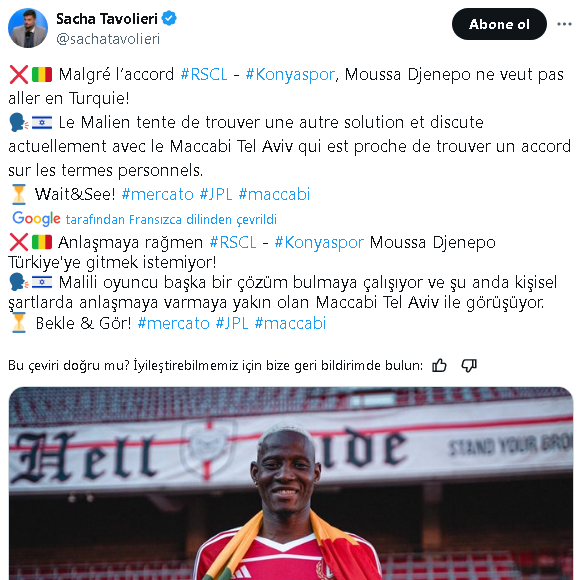This screenshot has height=580, width=577.
Task: Open #maccabi hashtag in original tweet
Action: (274, 194)
